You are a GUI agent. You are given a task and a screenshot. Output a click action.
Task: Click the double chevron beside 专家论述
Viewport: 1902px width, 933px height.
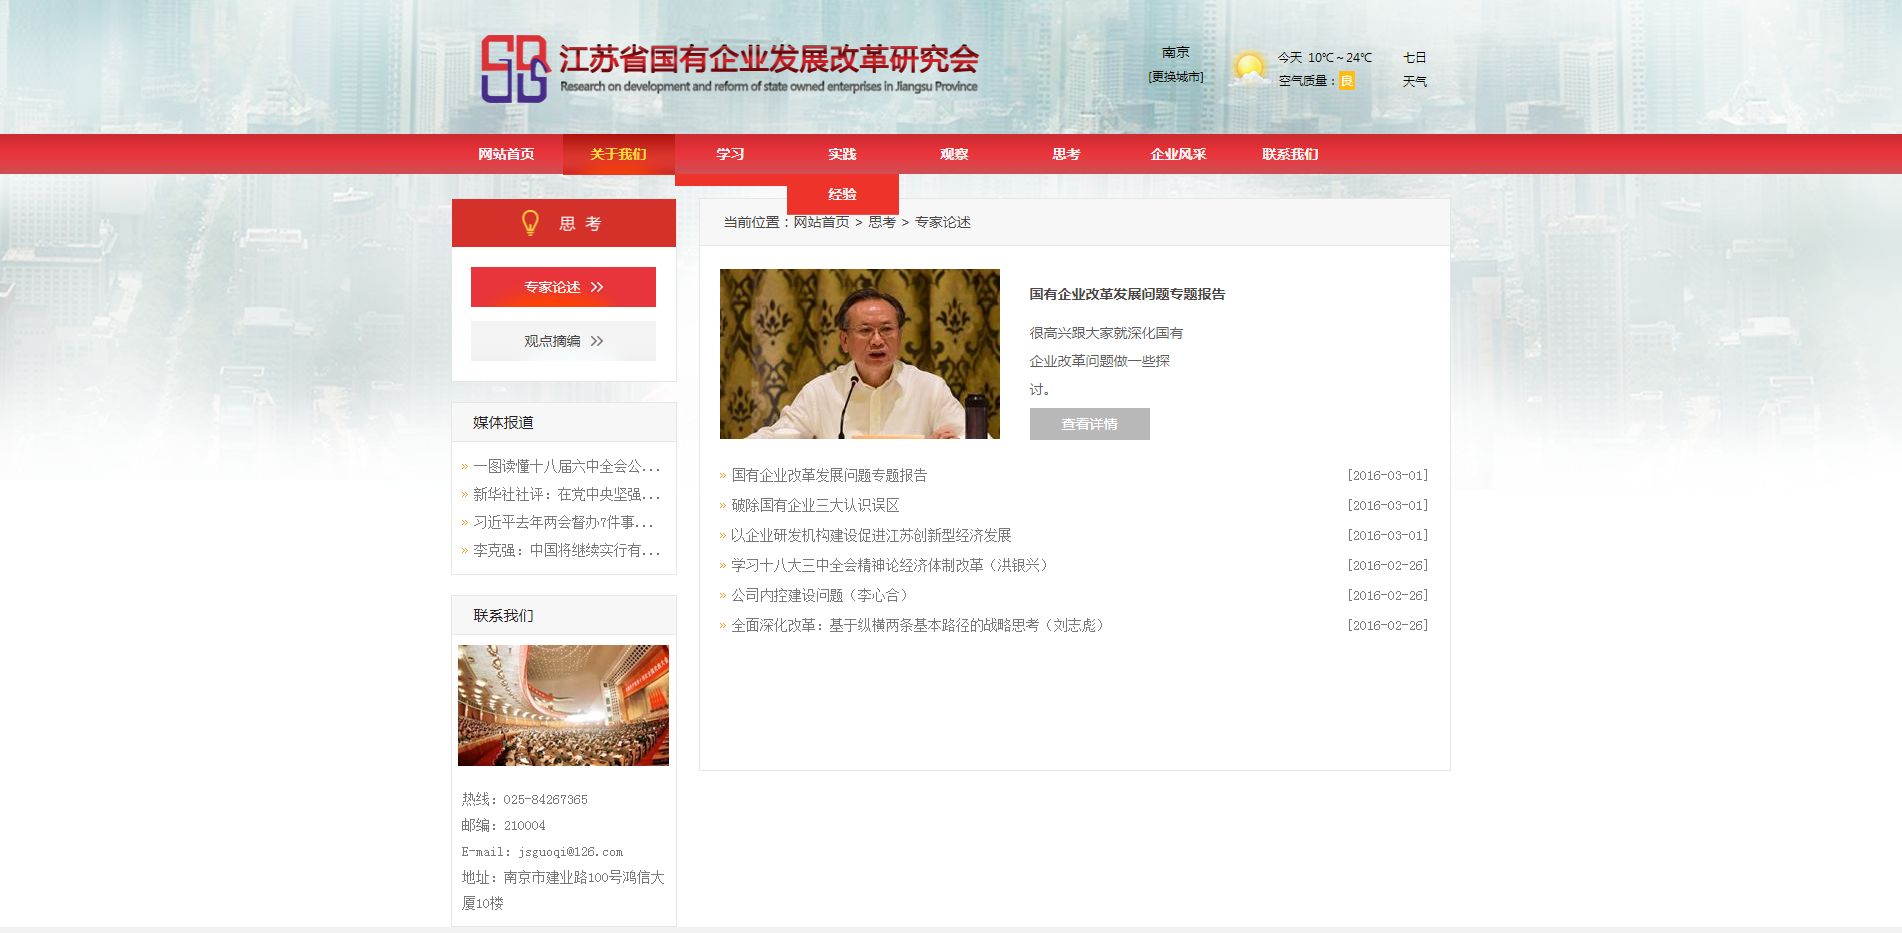(597, 287)
